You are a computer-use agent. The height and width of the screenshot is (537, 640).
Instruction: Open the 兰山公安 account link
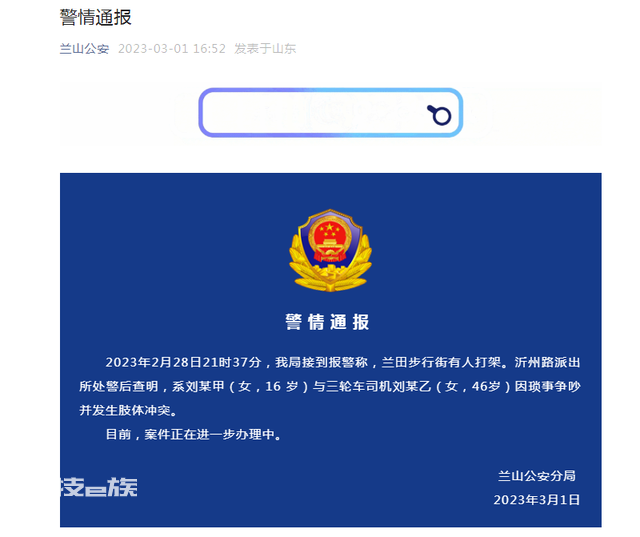coord(84,49)
